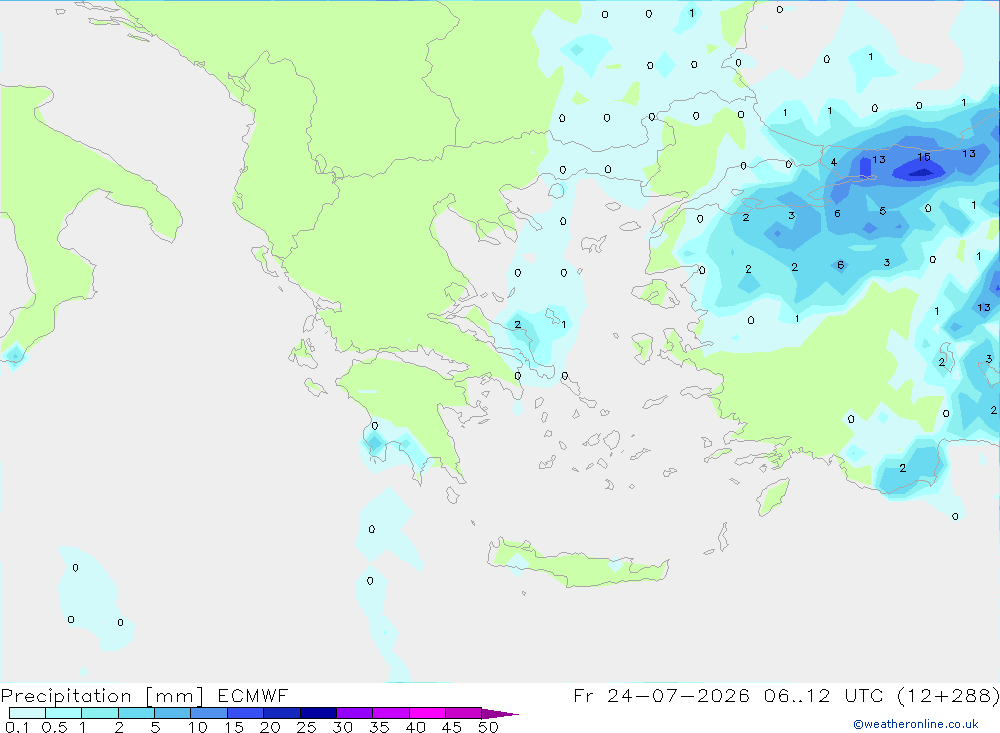The image size is (1000, 733).
Task: Click the above-50 mm arrow tip of legend
Action: coord(500,713)
